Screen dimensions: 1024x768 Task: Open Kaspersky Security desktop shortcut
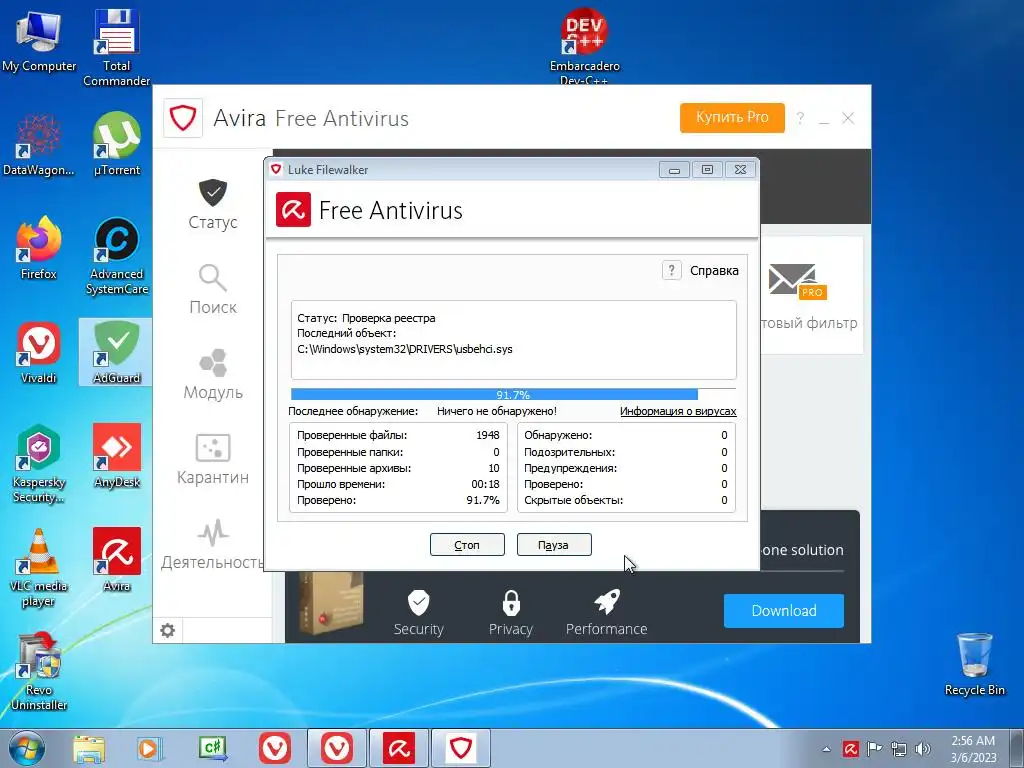[x=39, y=464]
